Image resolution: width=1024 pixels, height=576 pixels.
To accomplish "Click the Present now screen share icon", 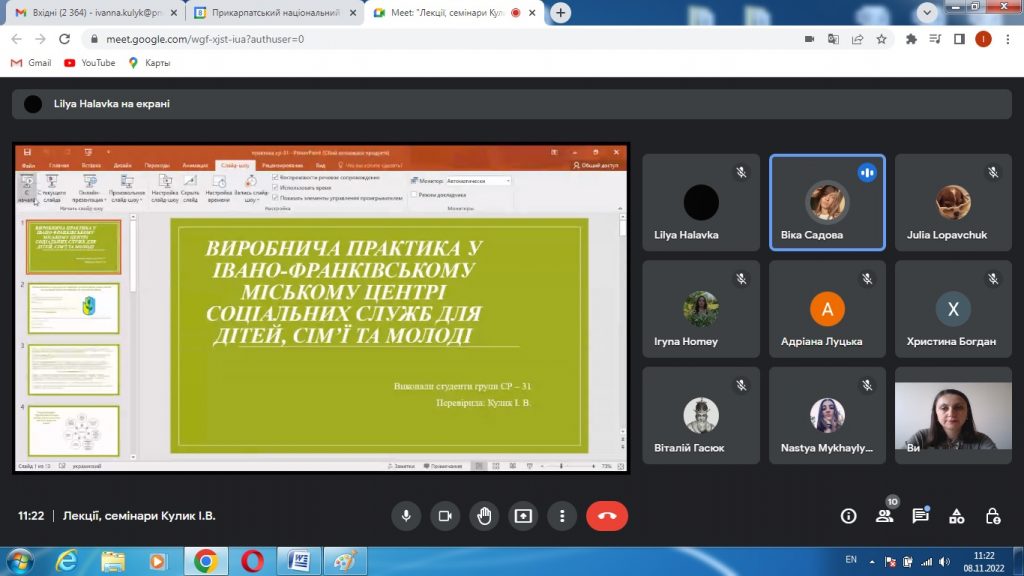I will coord(523,516).
